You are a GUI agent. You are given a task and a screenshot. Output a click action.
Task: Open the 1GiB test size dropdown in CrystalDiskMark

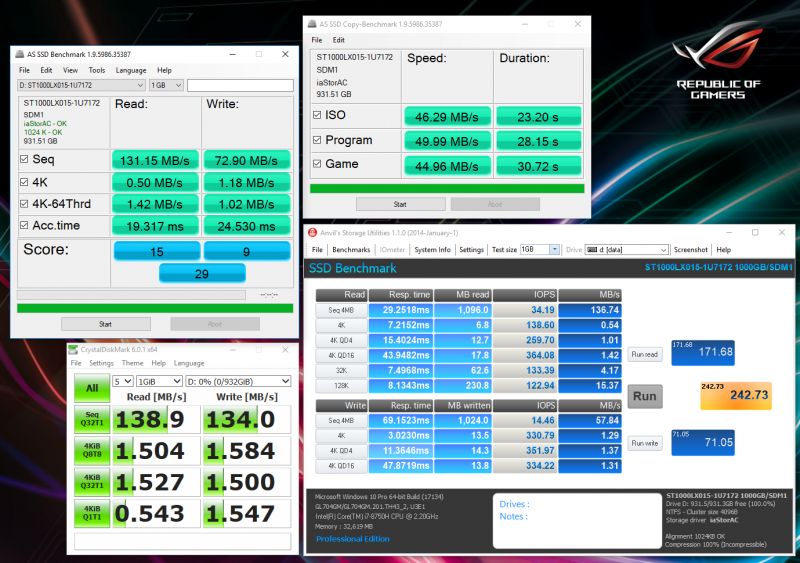coord(159,381)
